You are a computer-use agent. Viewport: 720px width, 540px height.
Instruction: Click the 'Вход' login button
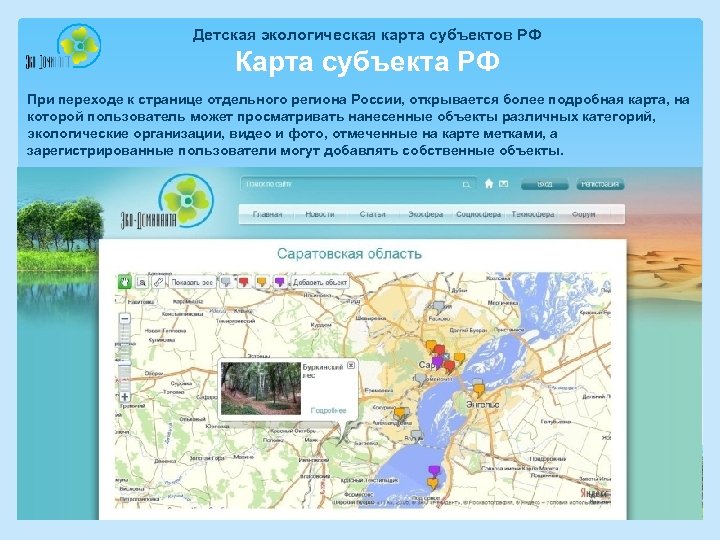[x=545, y=184]
